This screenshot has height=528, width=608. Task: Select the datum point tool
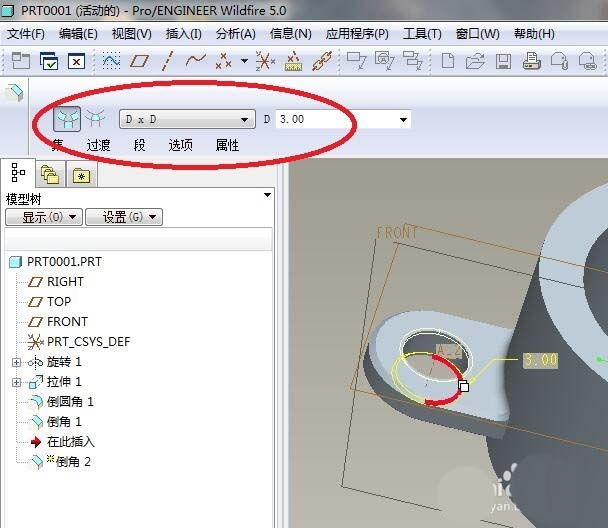coord(224,61)
